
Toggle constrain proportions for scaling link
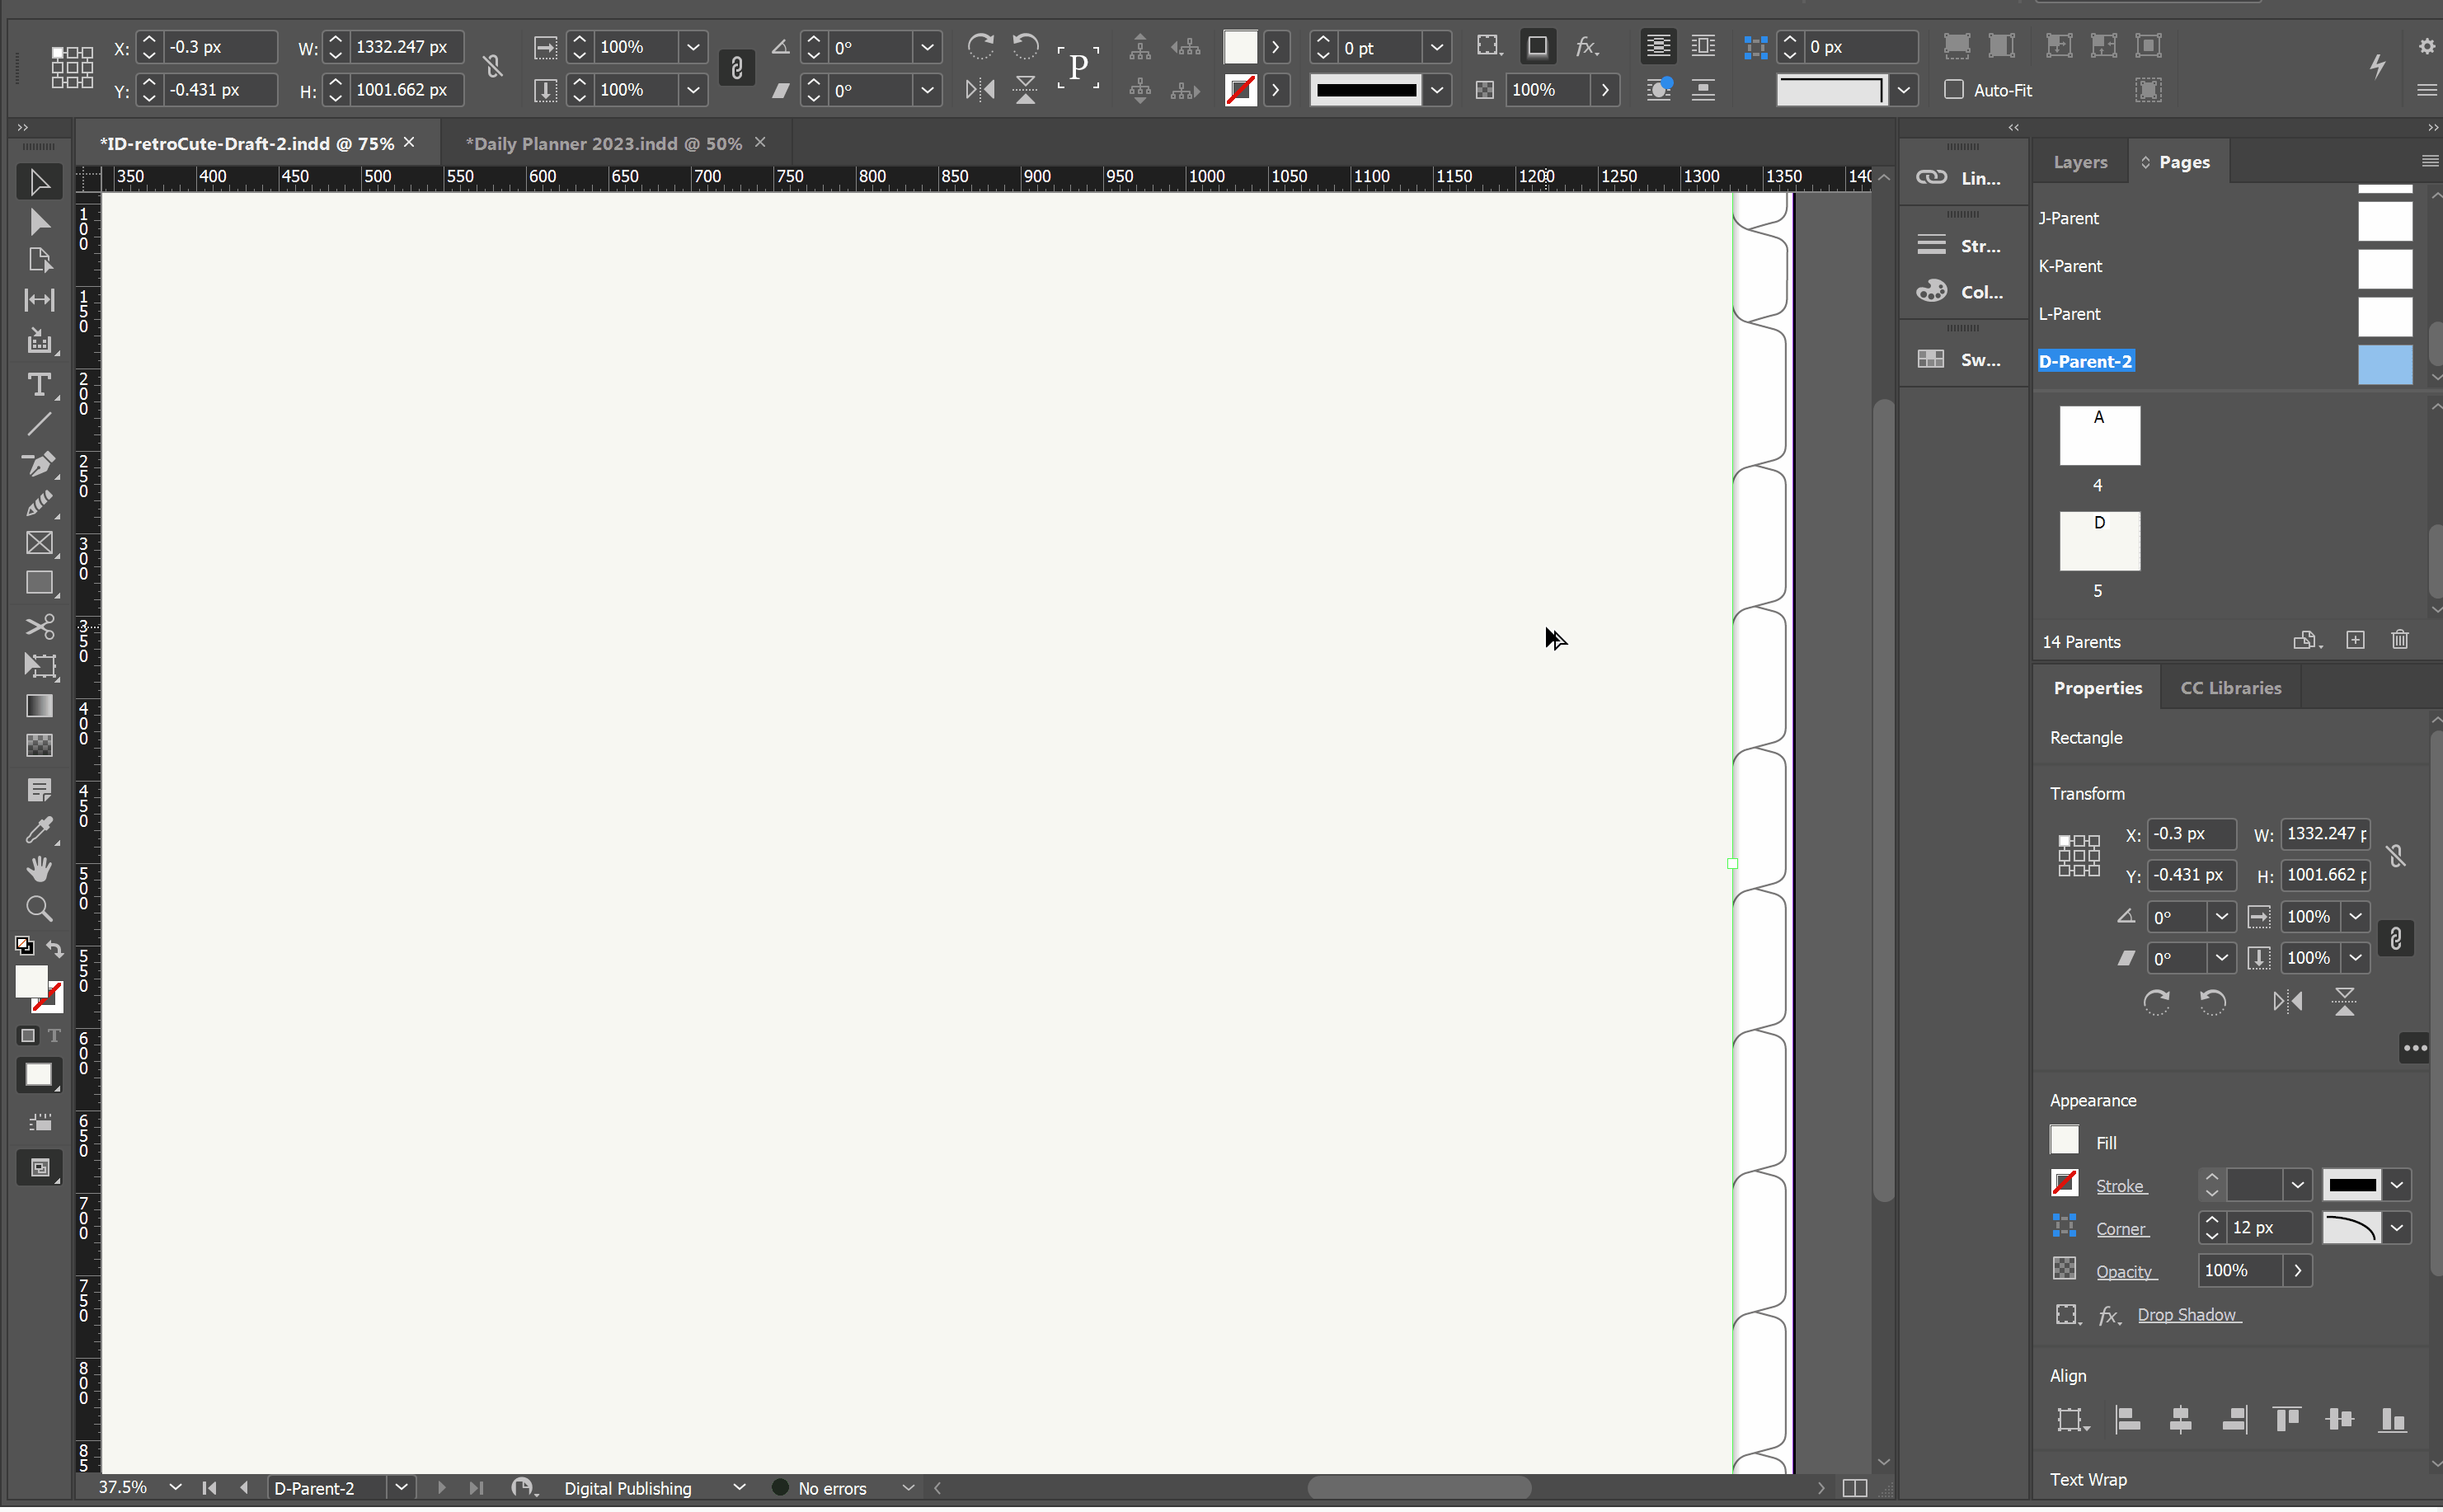coord(737,68)
